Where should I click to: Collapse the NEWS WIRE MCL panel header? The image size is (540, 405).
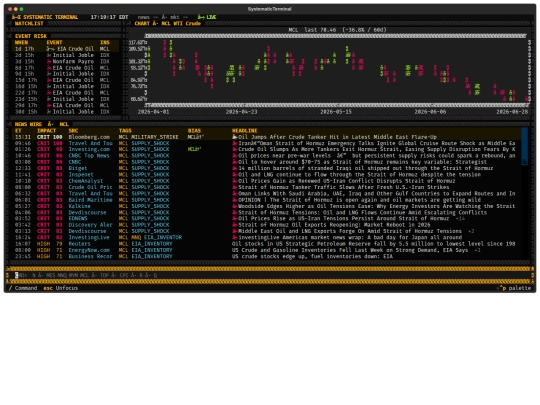(x=41, y=124)
